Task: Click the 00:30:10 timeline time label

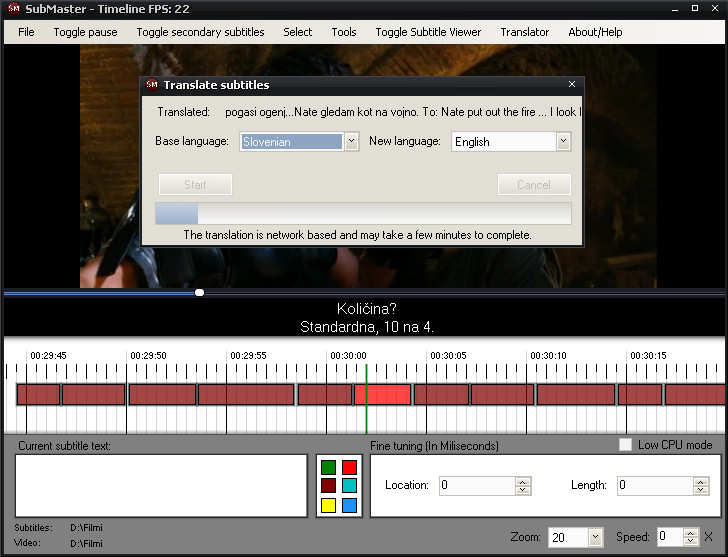Action: (548, 356)
